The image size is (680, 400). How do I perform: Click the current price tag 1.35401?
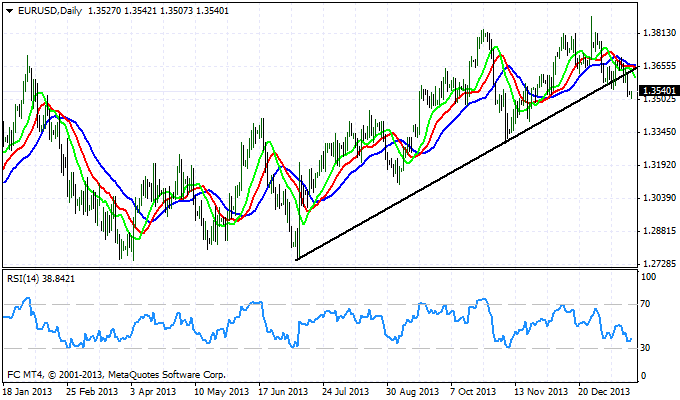660,91
